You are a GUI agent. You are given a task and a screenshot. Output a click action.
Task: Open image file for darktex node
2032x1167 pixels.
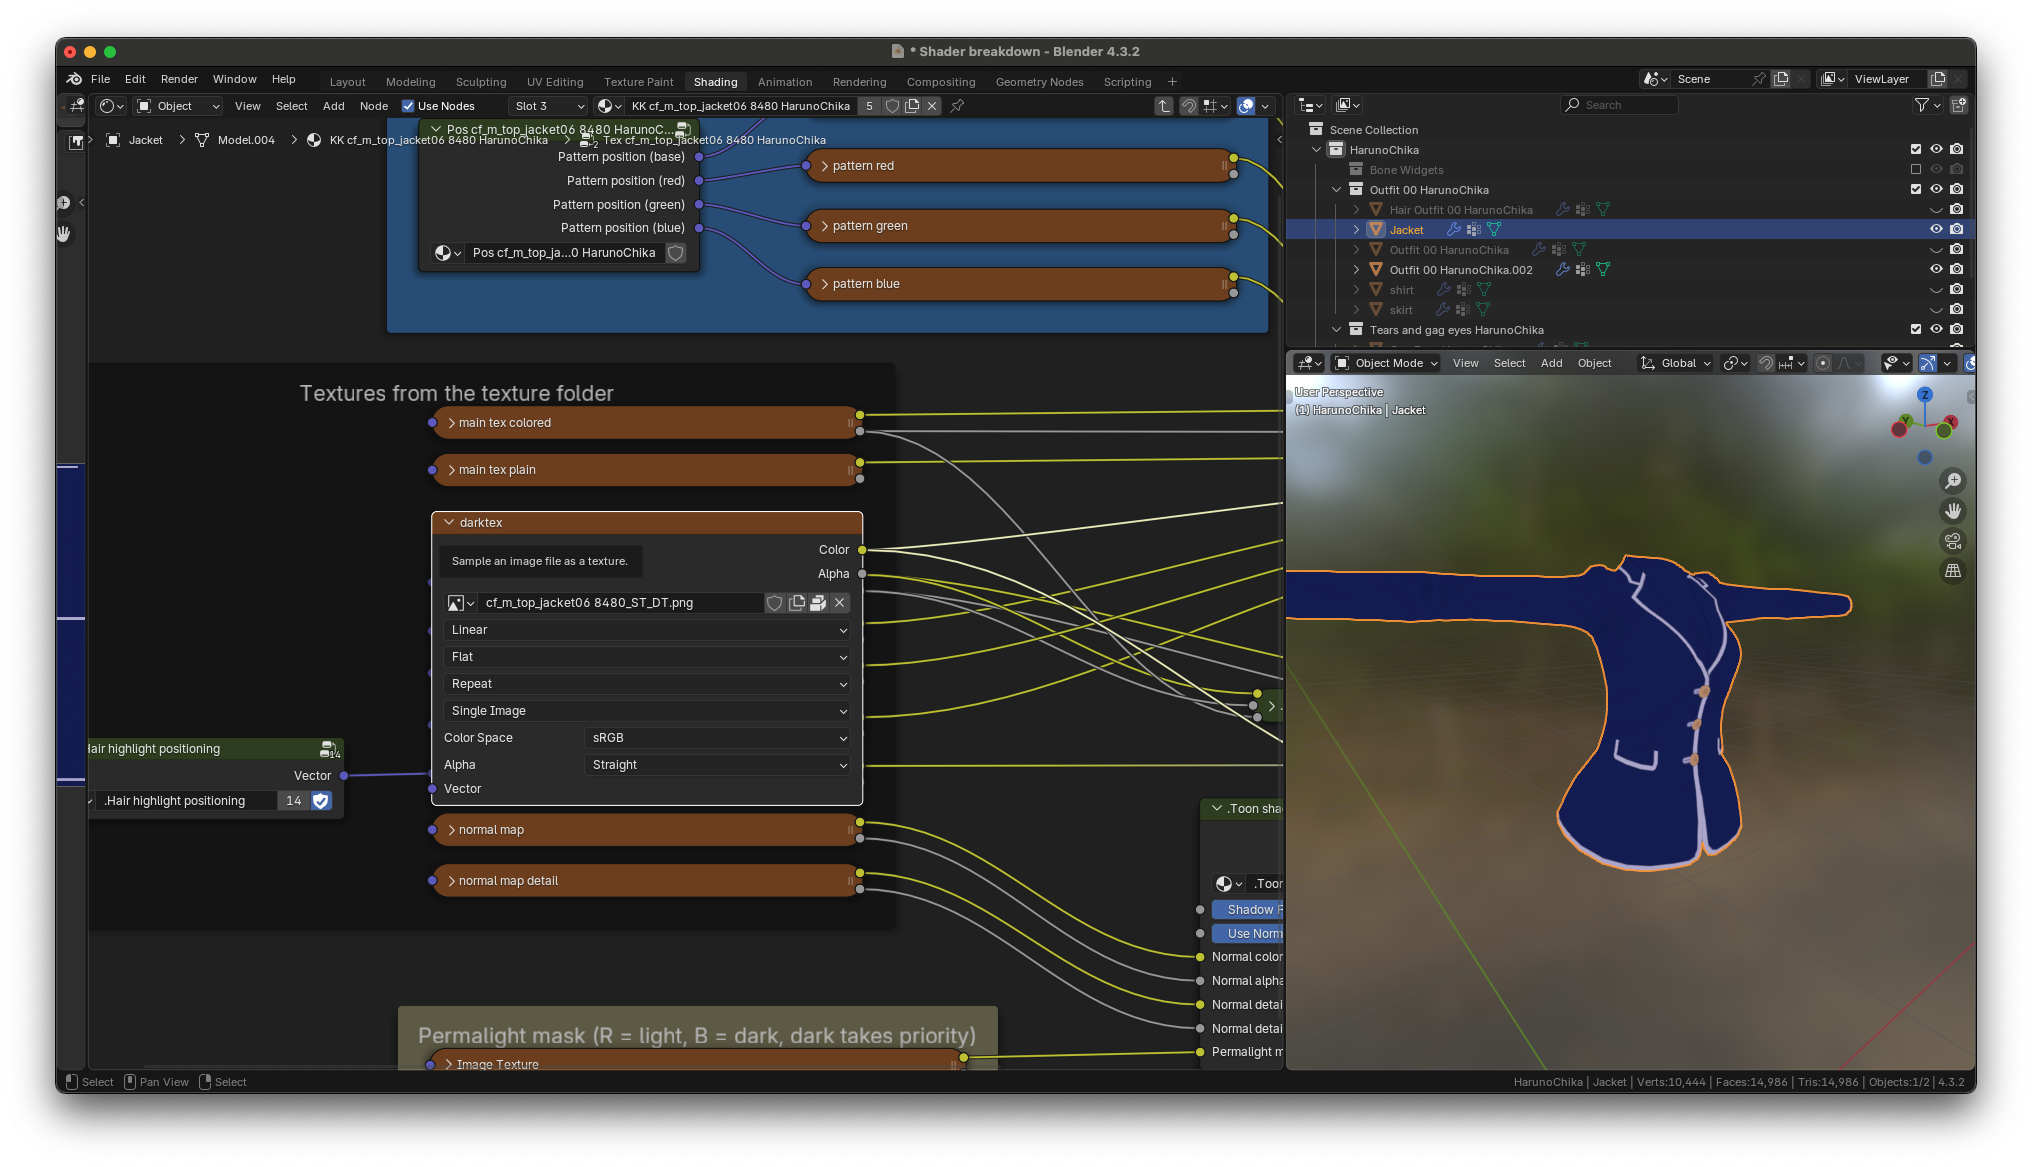[818, 603]
